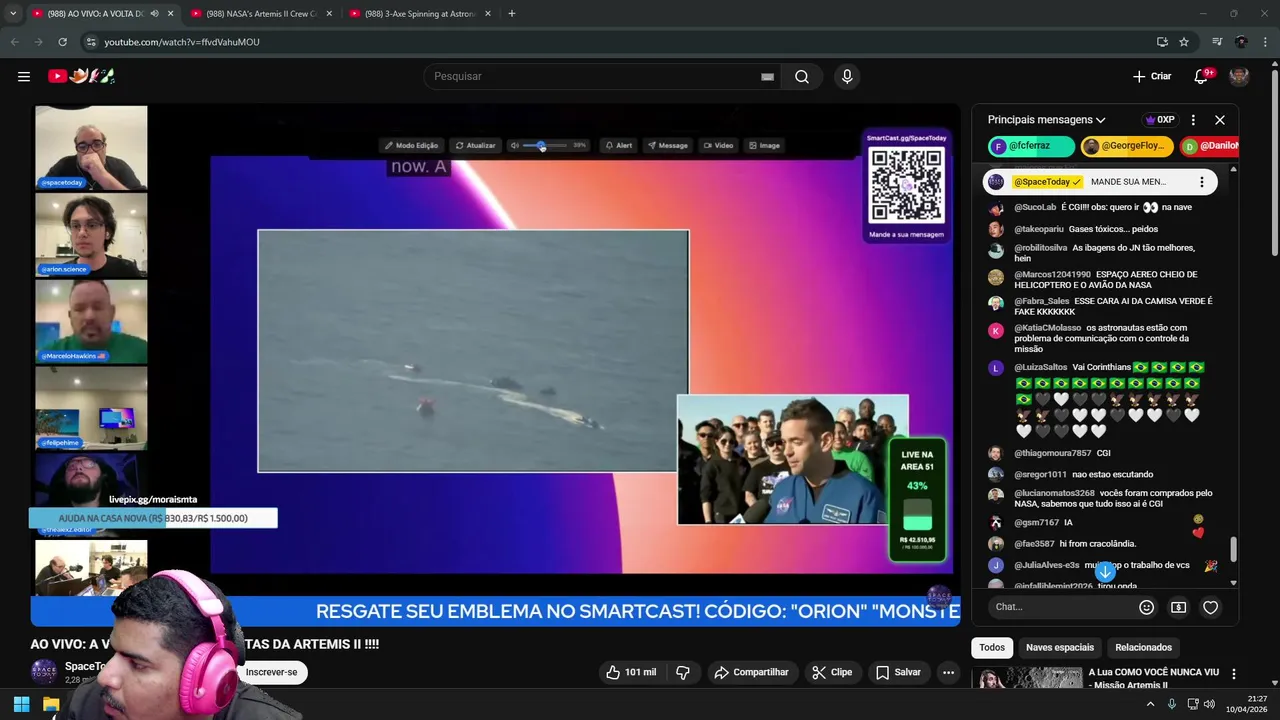The width and height of the screenshot is (1280, 720).
Task: Click the Criar create button
Action: pyautogui.click(x=1151, y=76)
